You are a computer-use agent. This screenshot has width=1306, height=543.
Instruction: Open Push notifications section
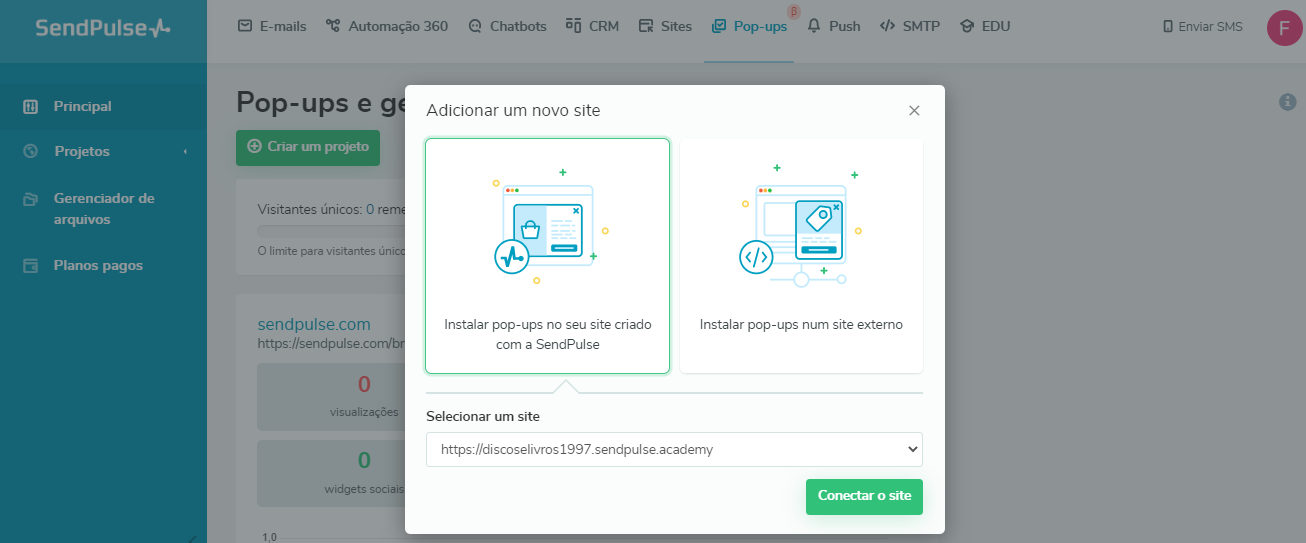[x=834, y=26]
